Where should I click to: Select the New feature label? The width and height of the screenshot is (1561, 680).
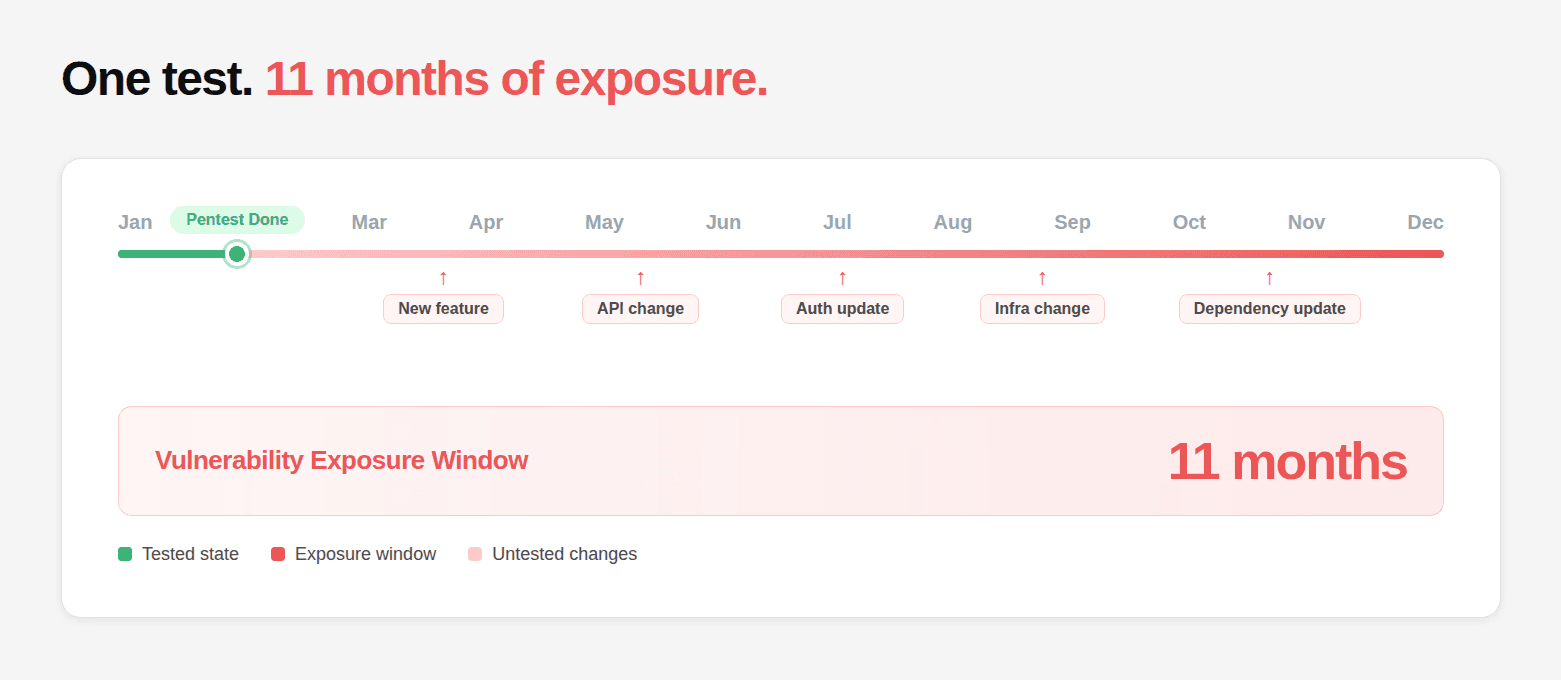pos(443,309)
